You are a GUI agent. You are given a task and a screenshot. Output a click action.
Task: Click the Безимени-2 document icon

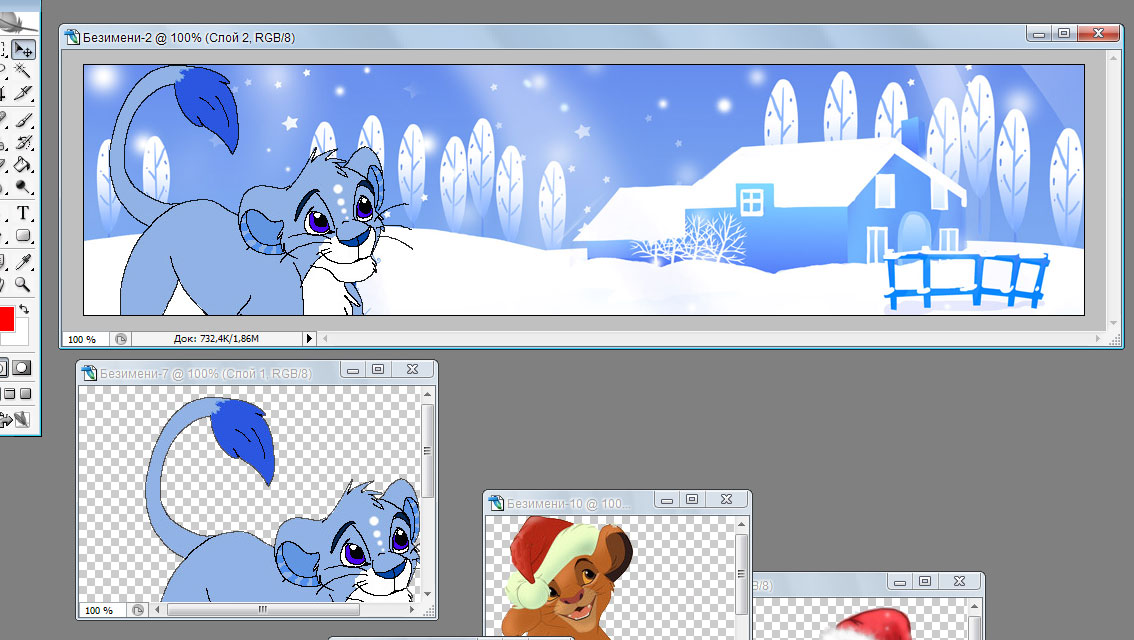coord(72,37)
